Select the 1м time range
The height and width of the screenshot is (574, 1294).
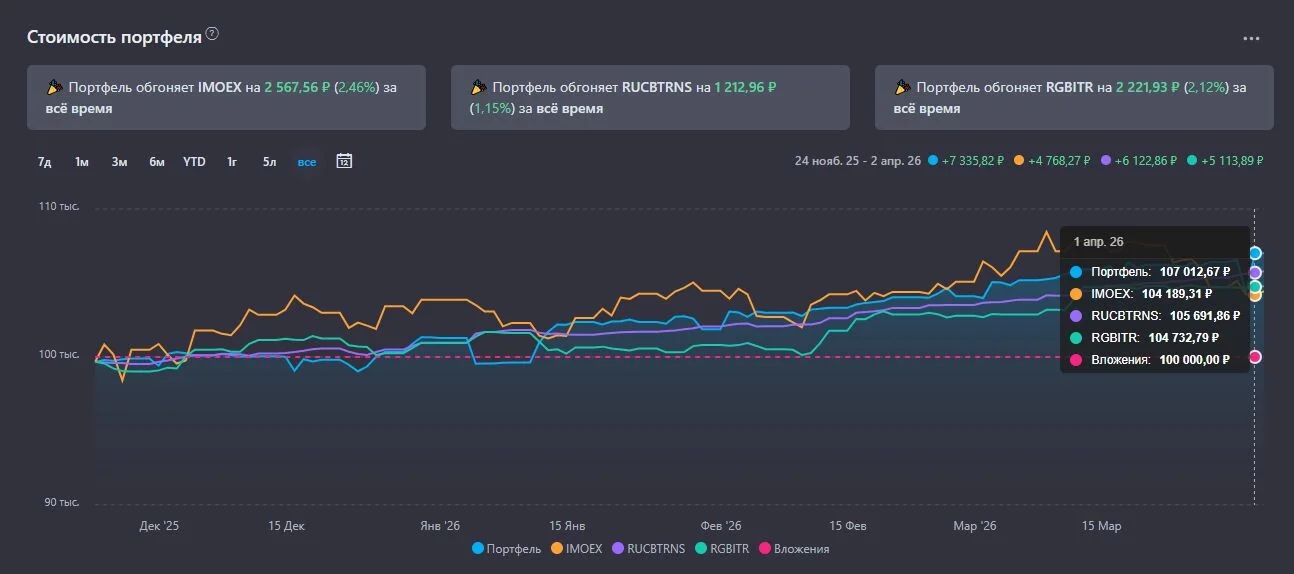coord(82,162)
